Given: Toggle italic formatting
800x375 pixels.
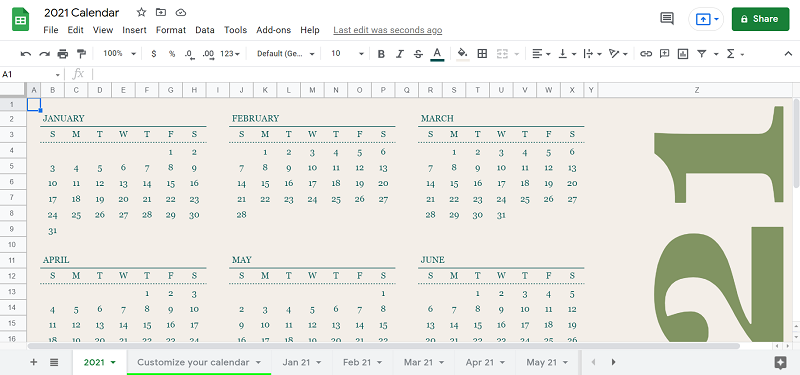Looking at the screenshot, I should [x=399, y=54].
